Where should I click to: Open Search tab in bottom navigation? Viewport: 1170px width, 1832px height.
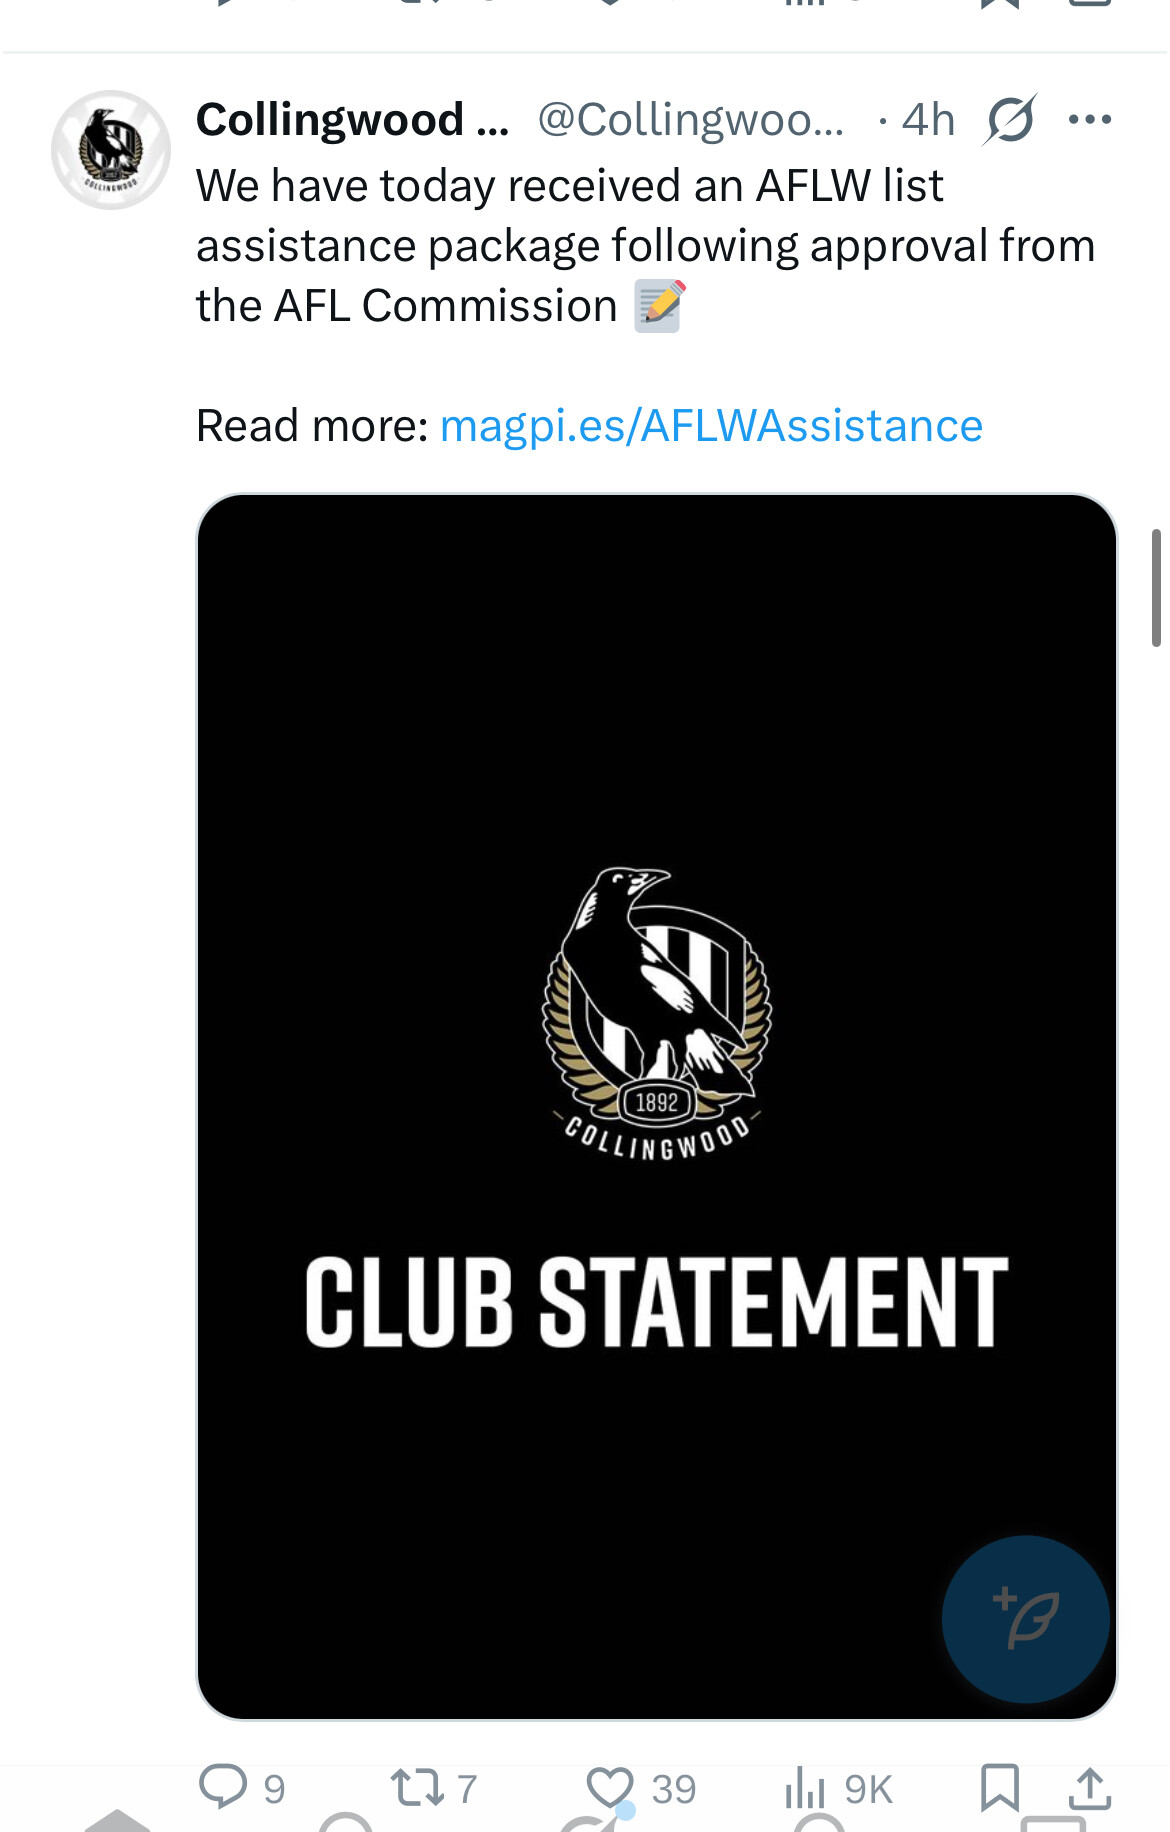click(x=345, y=1823)
